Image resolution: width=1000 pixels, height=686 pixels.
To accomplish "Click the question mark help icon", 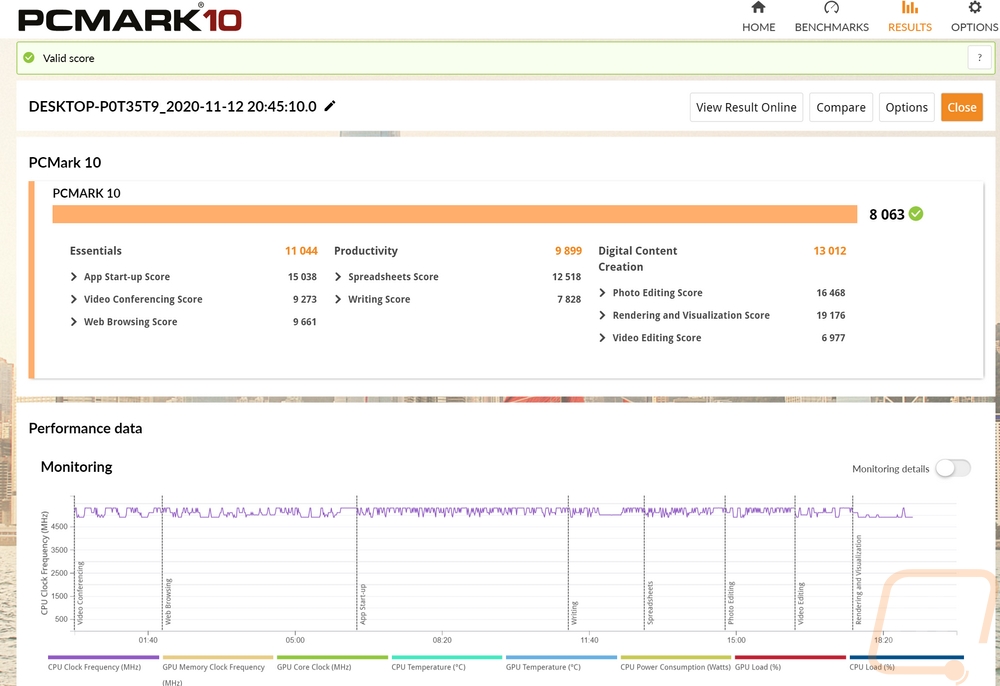I will point(980,57).
